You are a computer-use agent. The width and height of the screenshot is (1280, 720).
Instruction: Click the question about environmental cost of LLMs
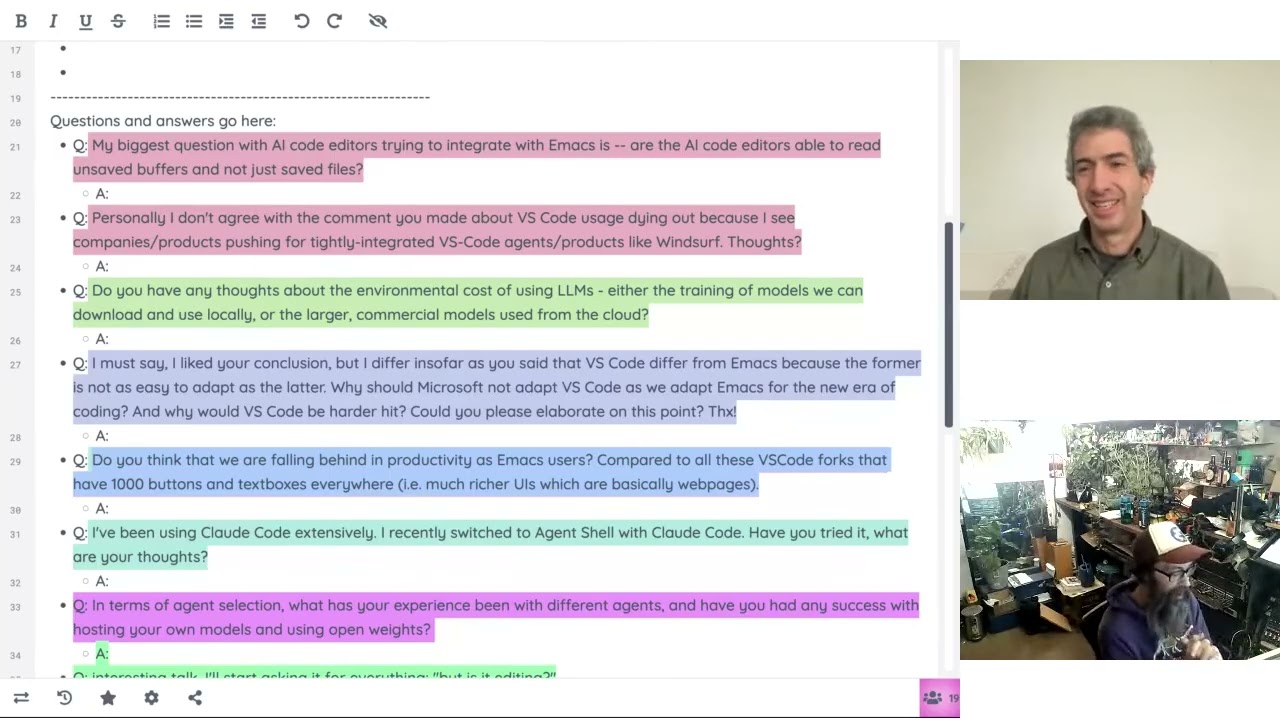(467, 302)
